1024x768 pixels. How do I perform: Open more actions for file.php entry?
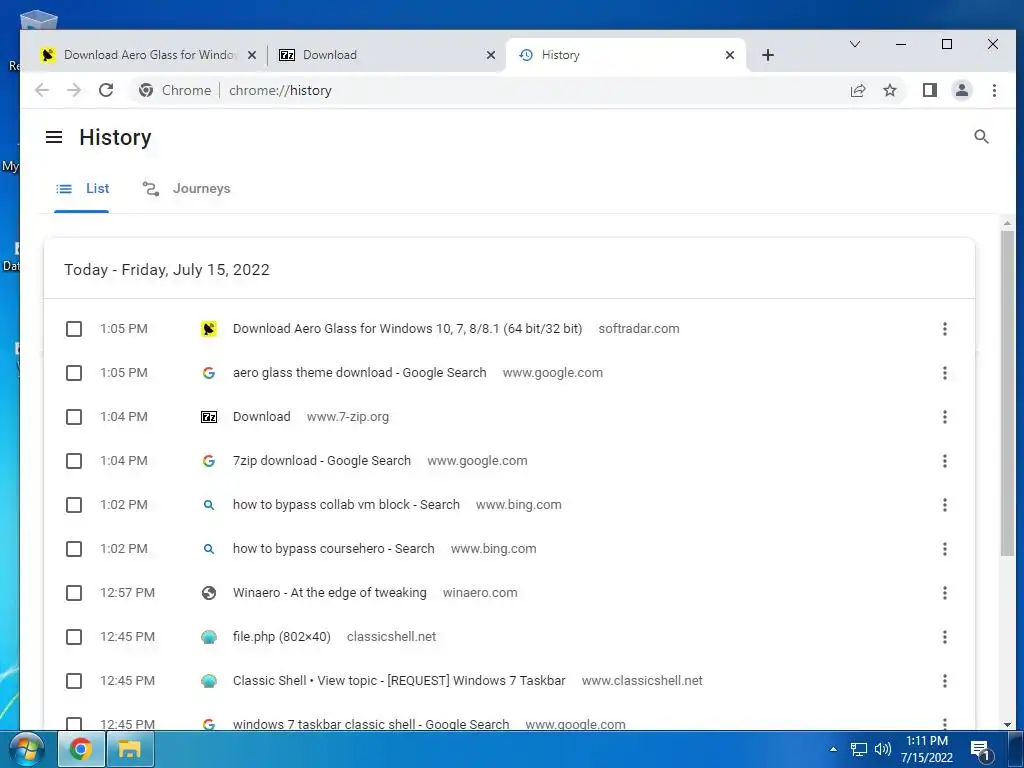click(x=944, y=637)
